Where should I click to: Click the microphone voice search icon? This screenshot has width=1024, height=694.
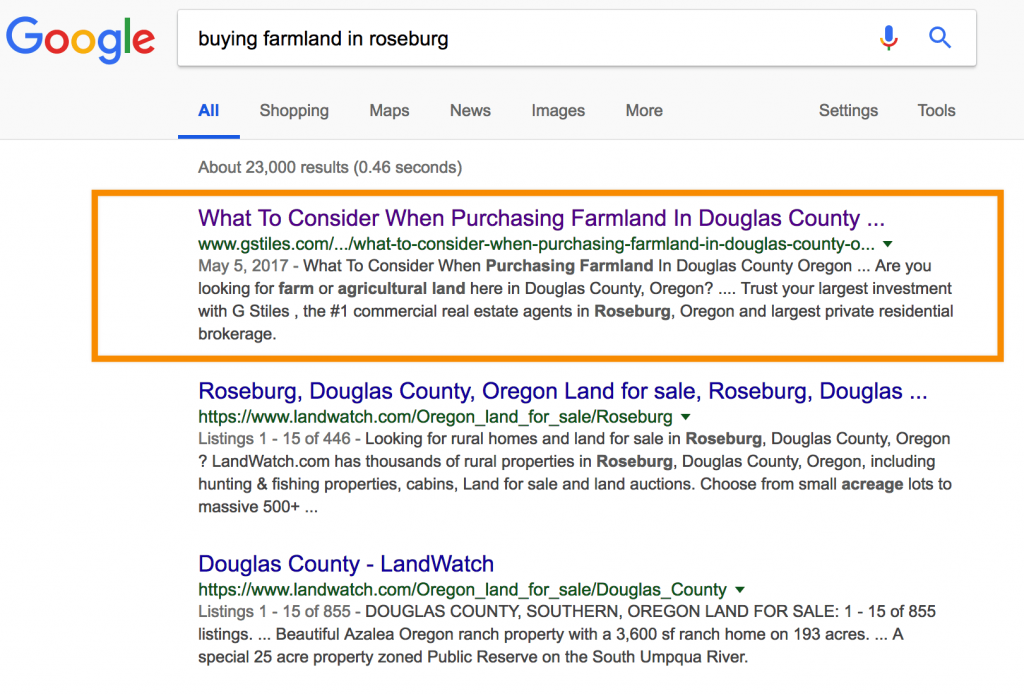(x=888, y=38)
